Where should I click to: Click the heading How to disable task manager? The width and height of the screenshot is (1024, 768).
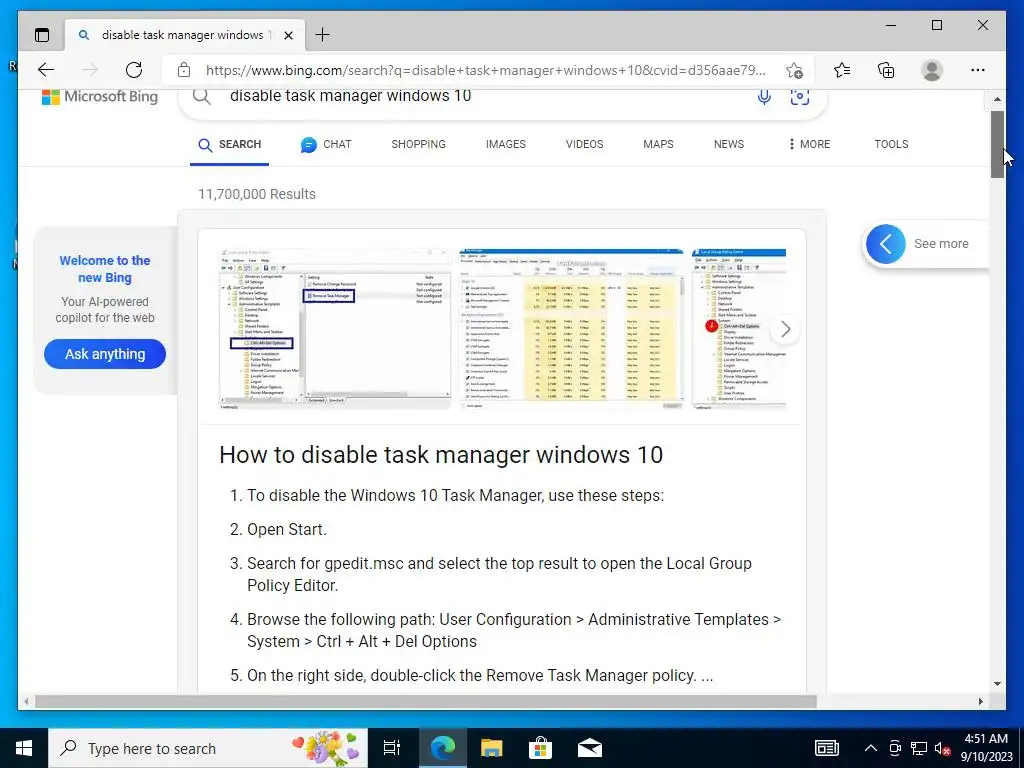441,455
